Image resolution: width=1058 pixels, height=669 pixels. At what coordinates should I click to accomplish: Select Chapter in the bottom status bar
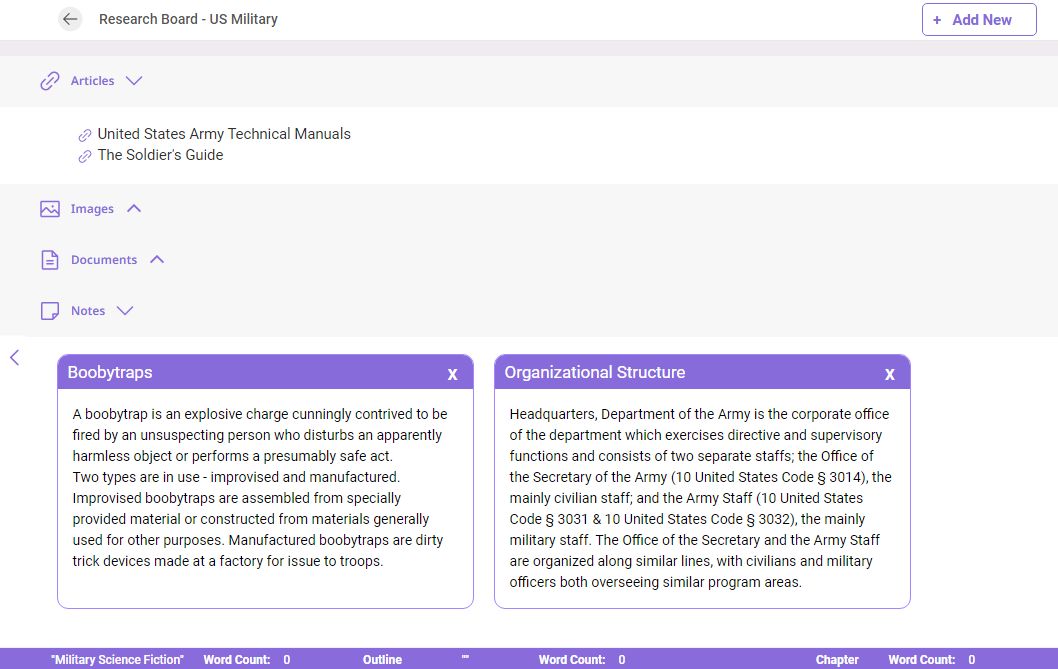[x=837, y=660]
